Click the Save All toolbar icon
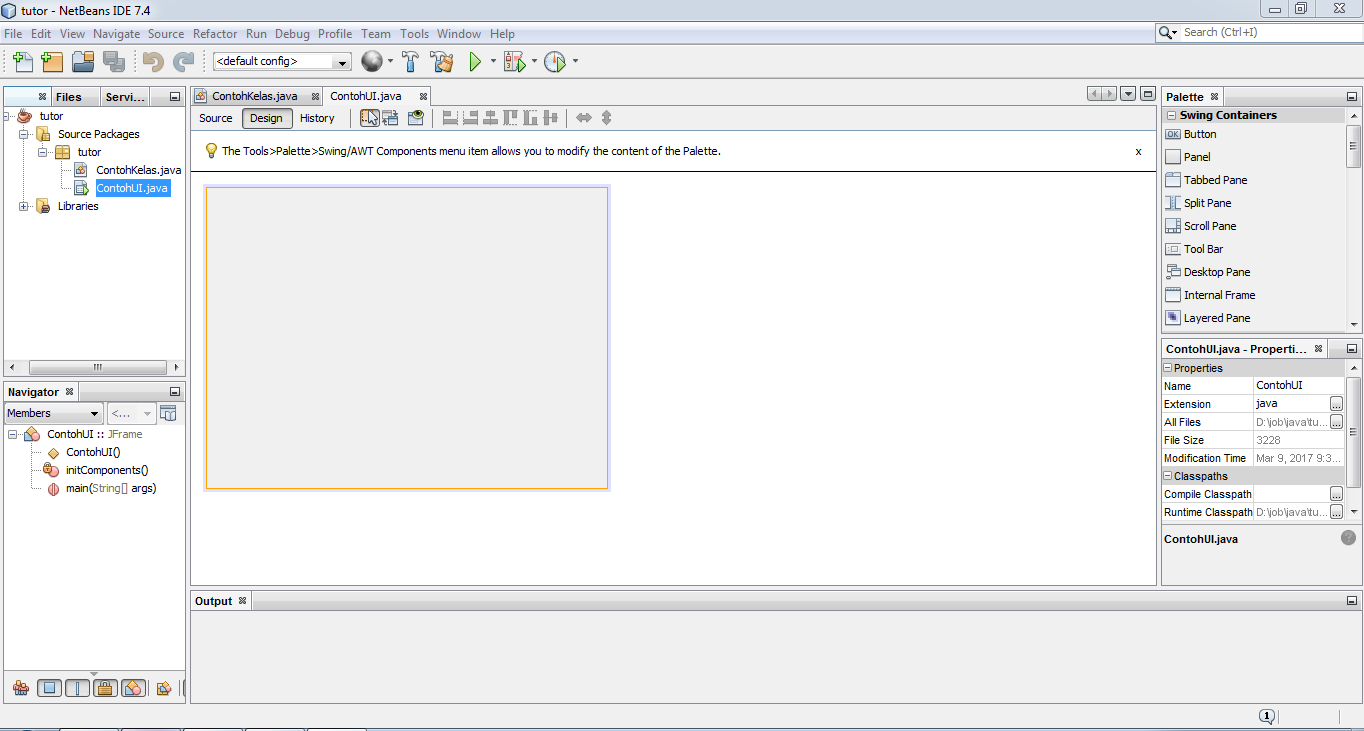This screenshot has height=731, width=1364. [114, 61]
